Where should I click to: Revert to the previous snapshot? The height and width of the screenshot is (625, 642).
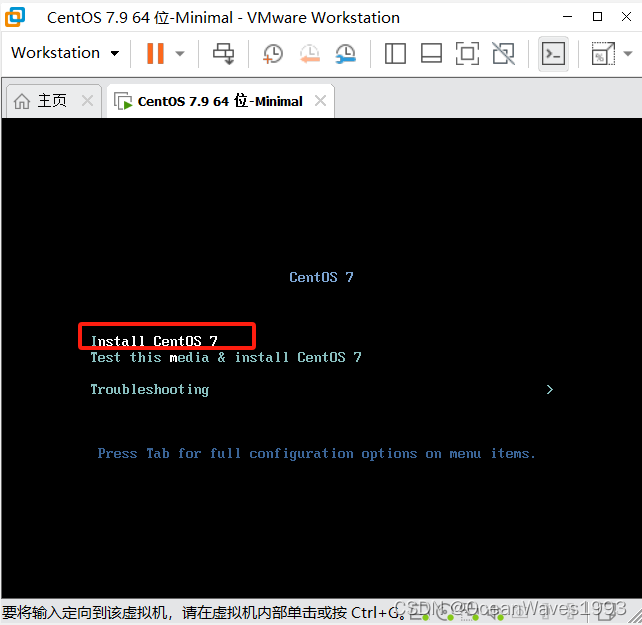tap(310, 54)
